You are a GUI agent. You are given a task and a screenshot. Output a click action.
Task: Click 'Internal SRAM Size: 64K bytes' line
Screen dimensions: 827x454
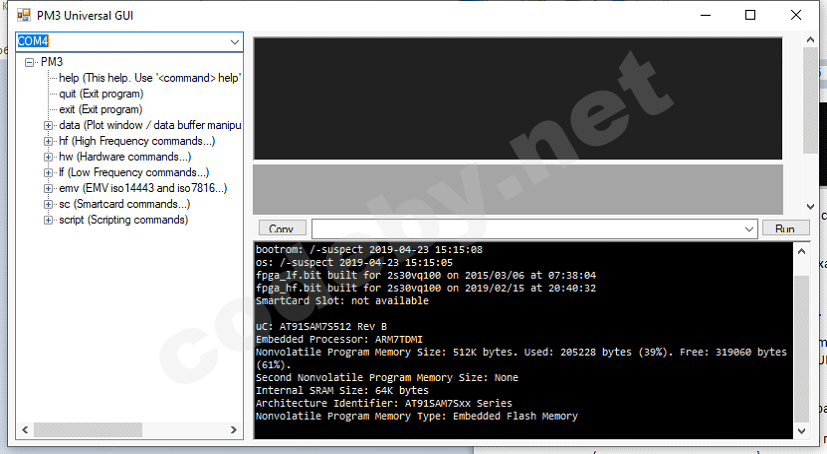pyautogui.click(x=342, y=390)
